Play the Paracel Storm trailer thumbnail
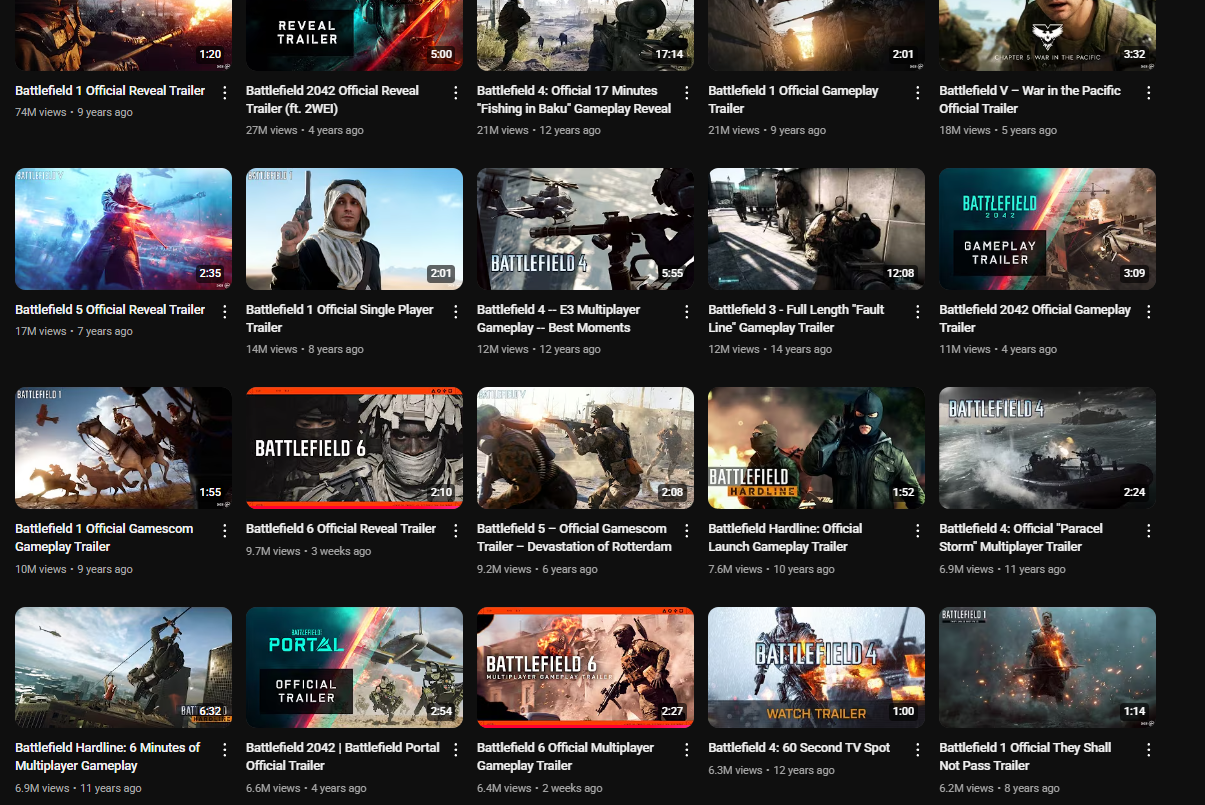Image resolution: width=1205 pixels, height=805 pixels. (1047, 448)
